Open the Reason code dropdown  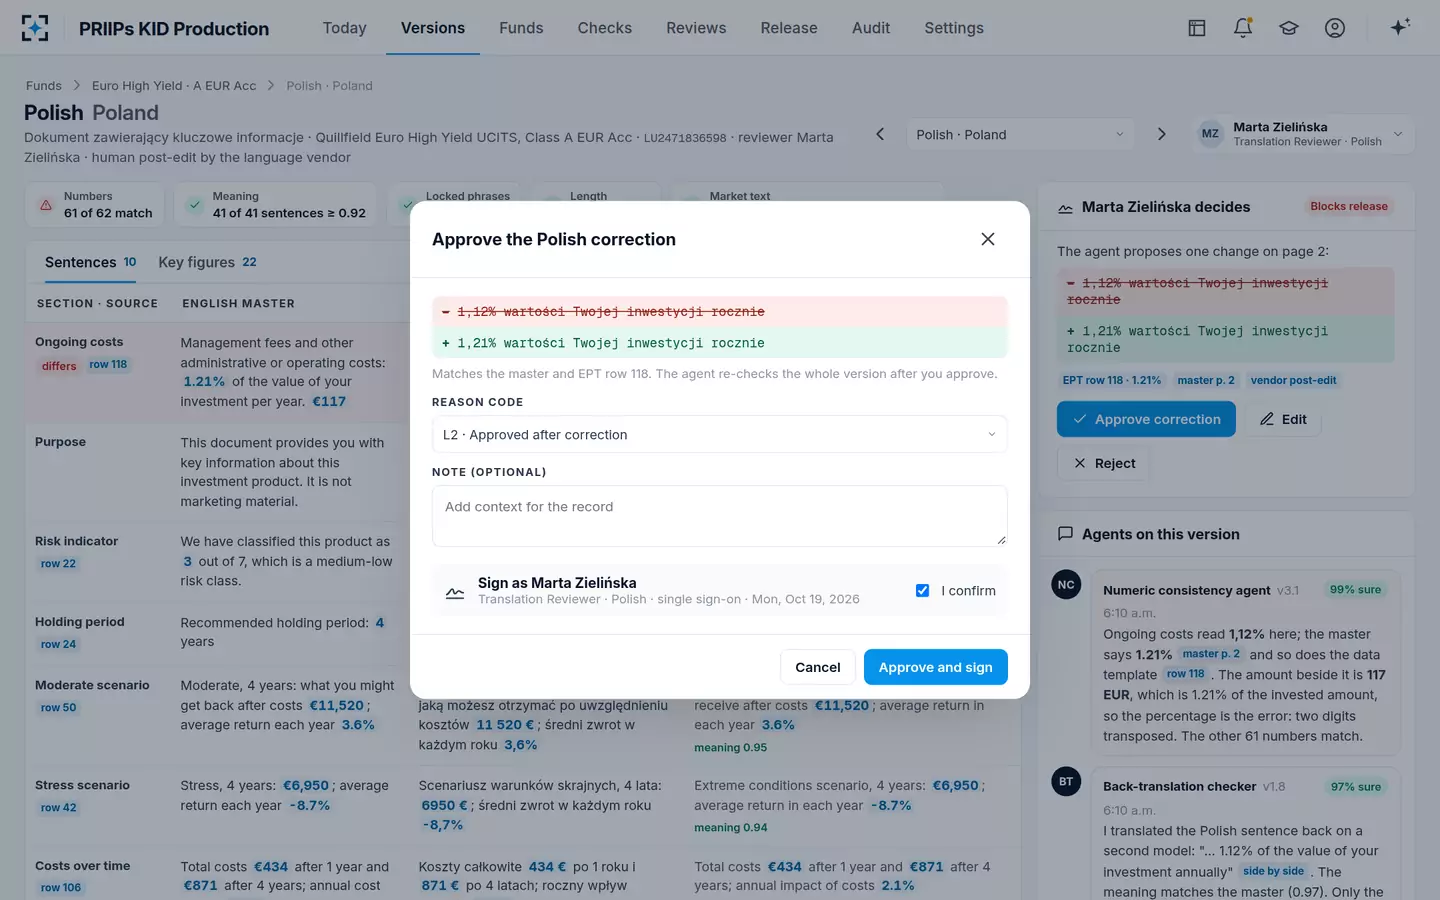[x=719, y=435]
